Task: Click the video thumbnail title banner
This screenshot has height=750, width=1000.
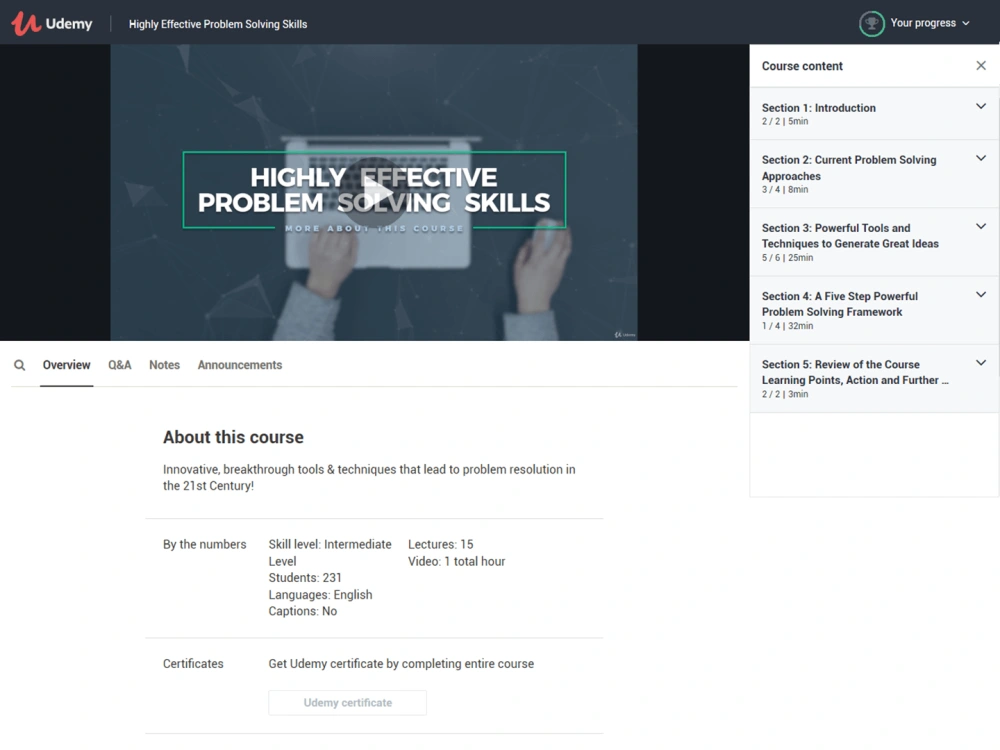Action: coord(374,189)
